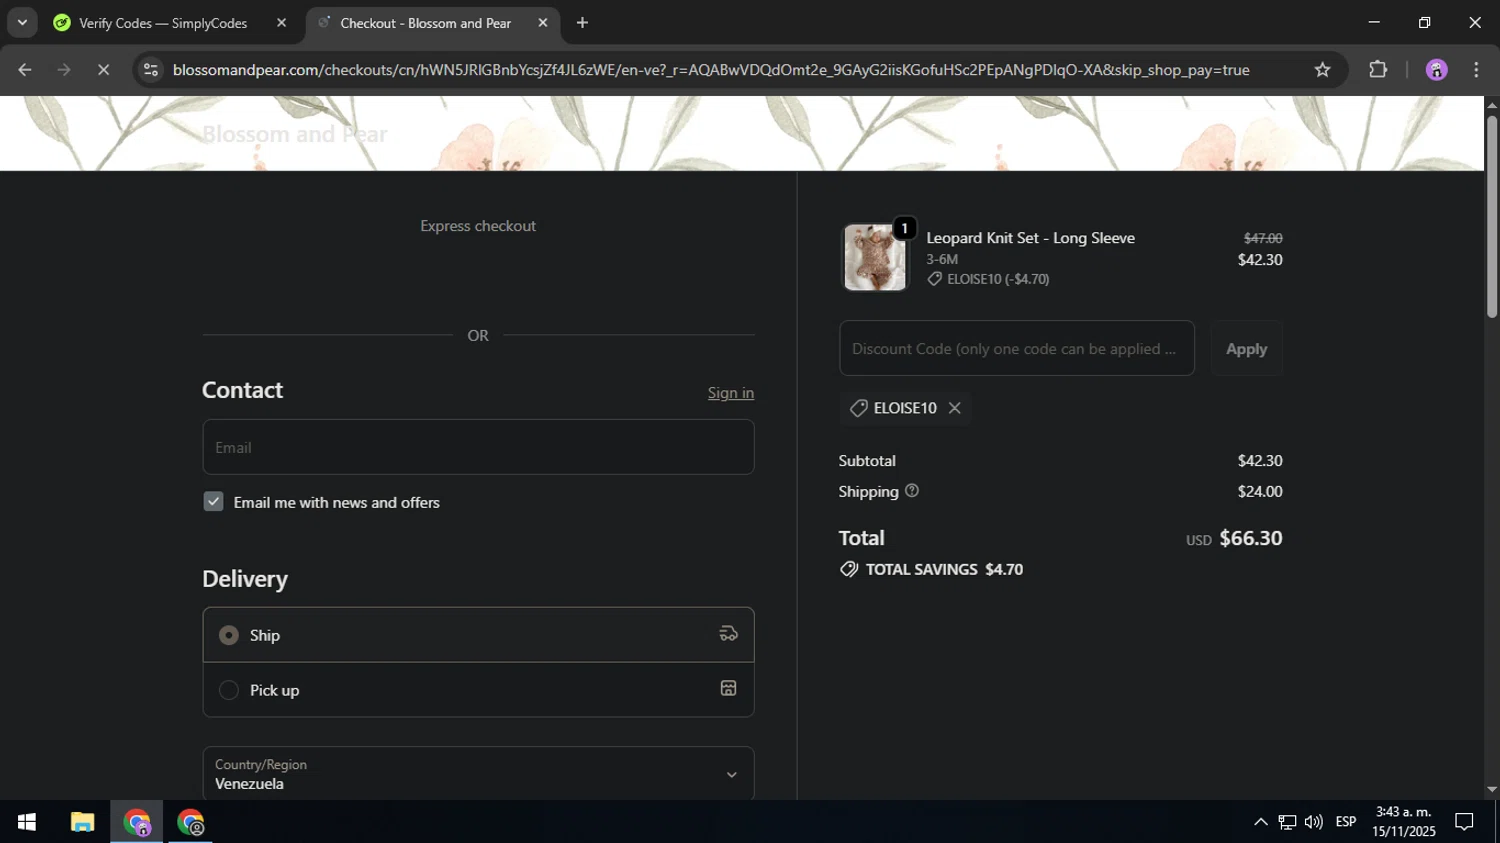Screen dimensions: 1500x843
Task: Click the blossomandpear.com address bar URL
Action: (710, 70)
